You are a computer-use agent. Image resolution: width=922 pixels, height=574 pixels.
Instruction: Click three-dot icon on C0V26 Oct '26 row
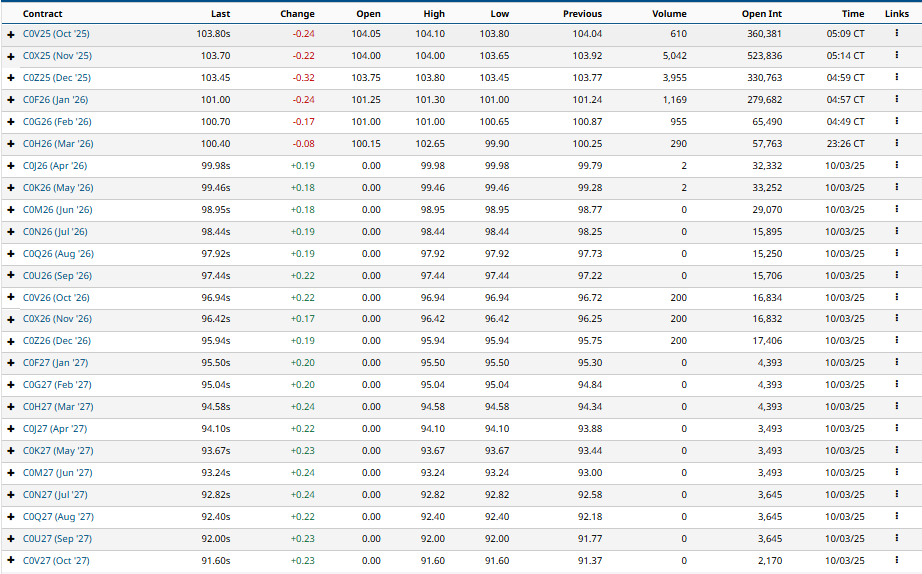coord(897,298)
